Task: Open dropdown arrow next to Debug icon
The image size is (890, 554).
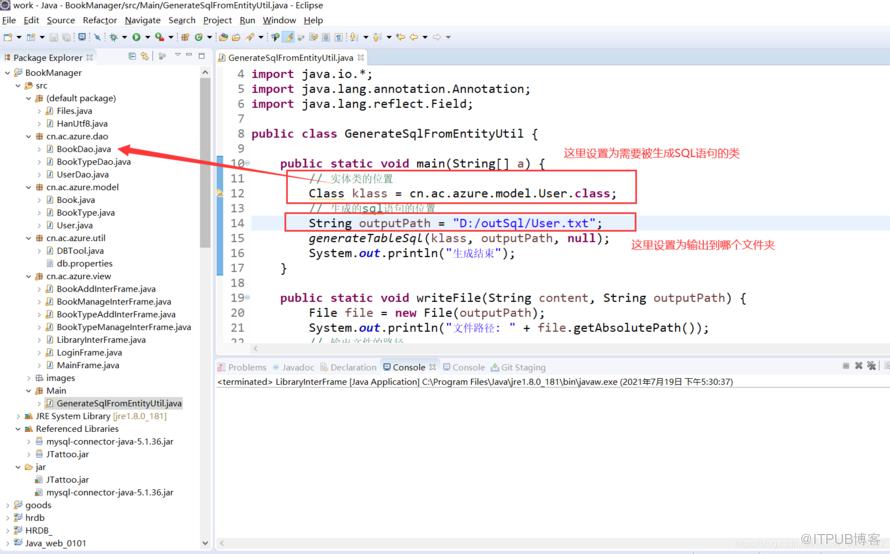Action: point(124,37)
